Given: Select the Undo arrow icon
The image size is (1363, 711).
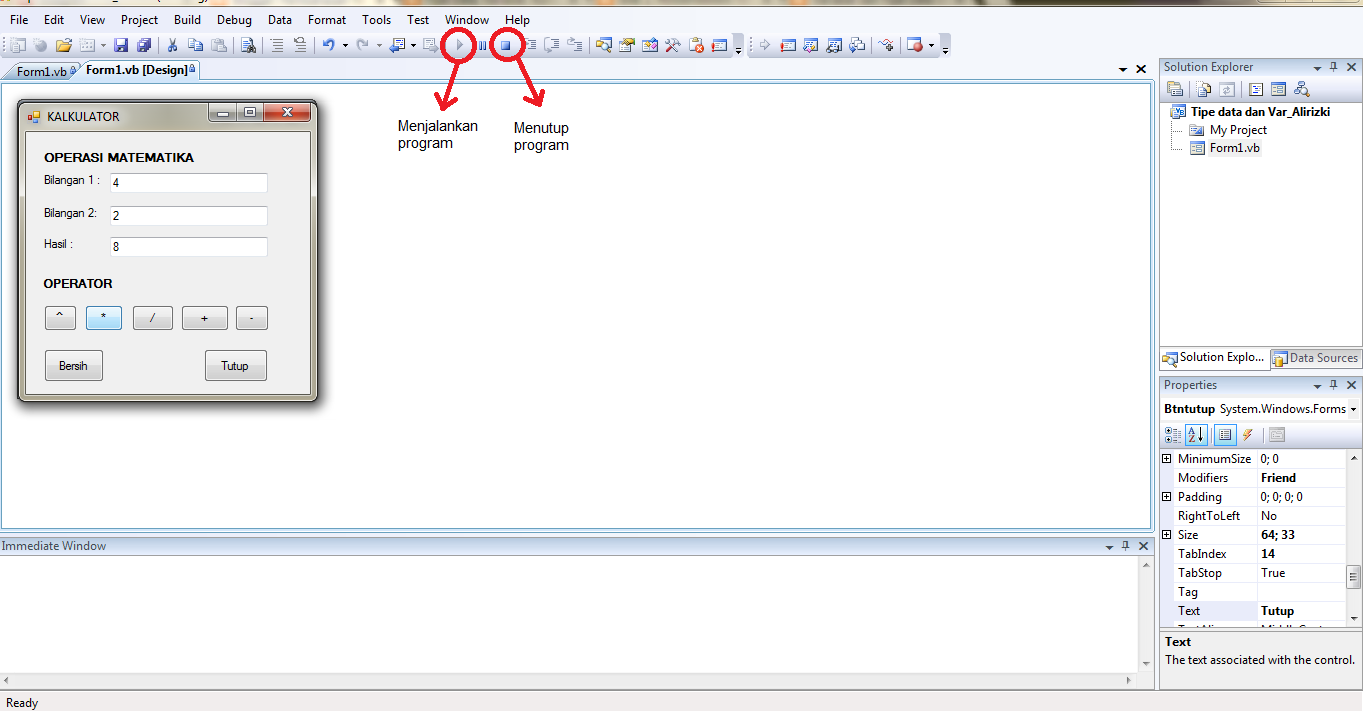Looking at the screenshot, I should tap(329, 44).
